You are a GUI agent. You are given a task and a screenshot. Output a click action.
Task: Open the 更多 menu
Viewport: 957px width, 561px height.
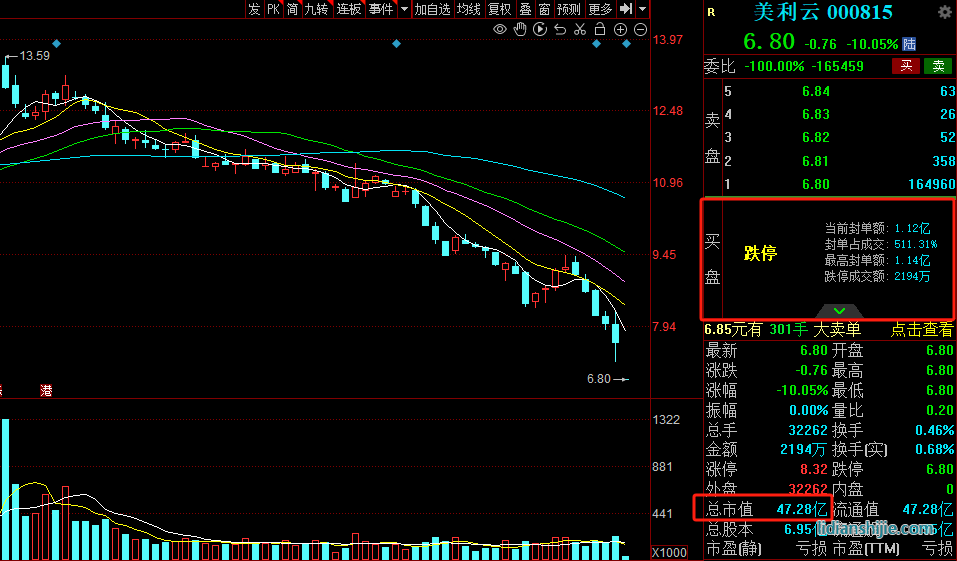(600, 9)
